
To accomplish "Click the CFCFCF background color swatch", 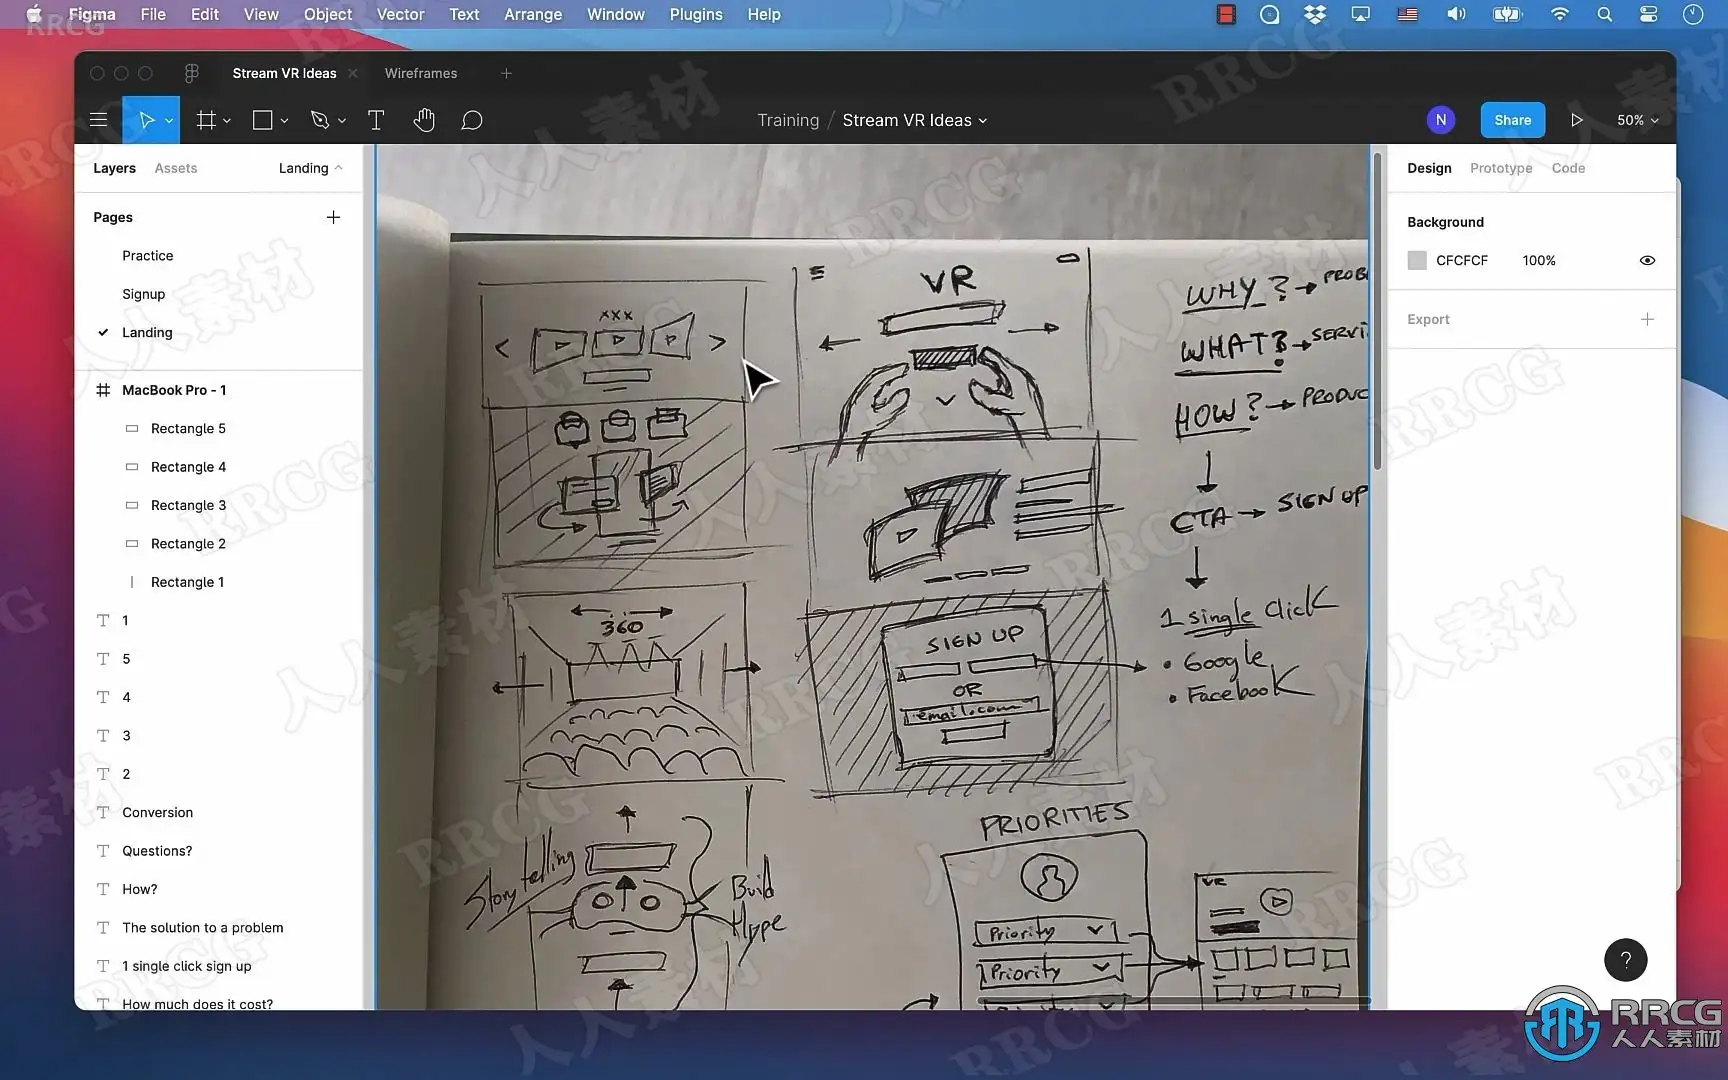I will (x=1417, y=260).
